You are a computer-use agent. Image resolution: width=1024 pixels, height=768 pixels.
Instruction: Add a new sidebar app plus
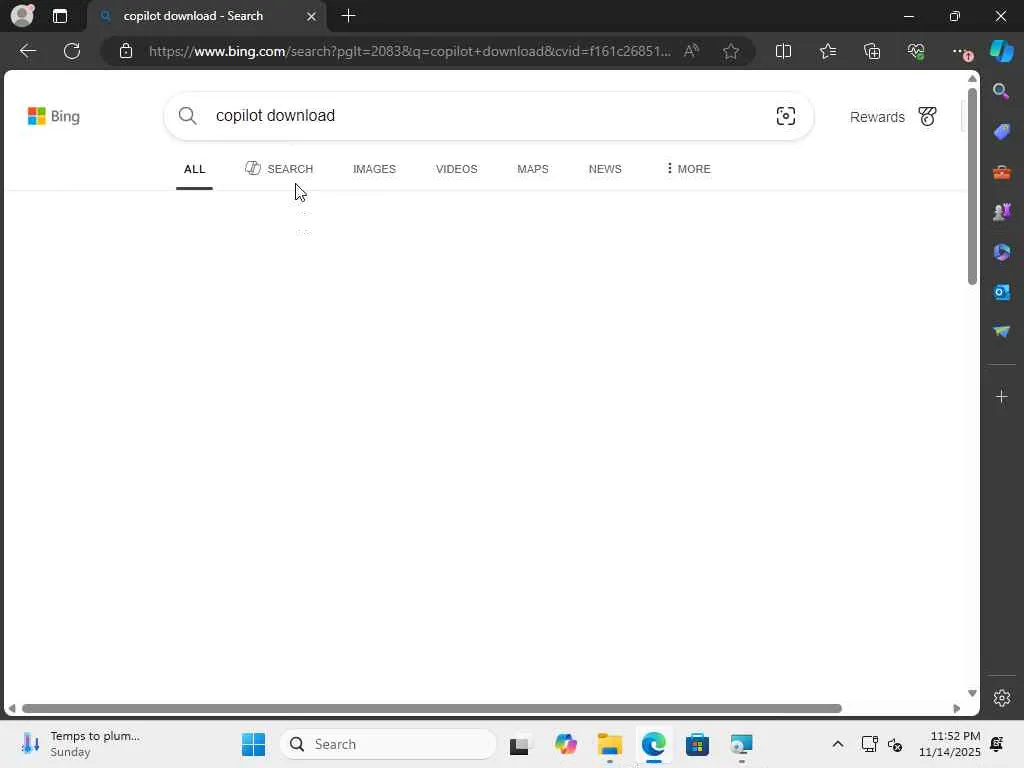1001,396
